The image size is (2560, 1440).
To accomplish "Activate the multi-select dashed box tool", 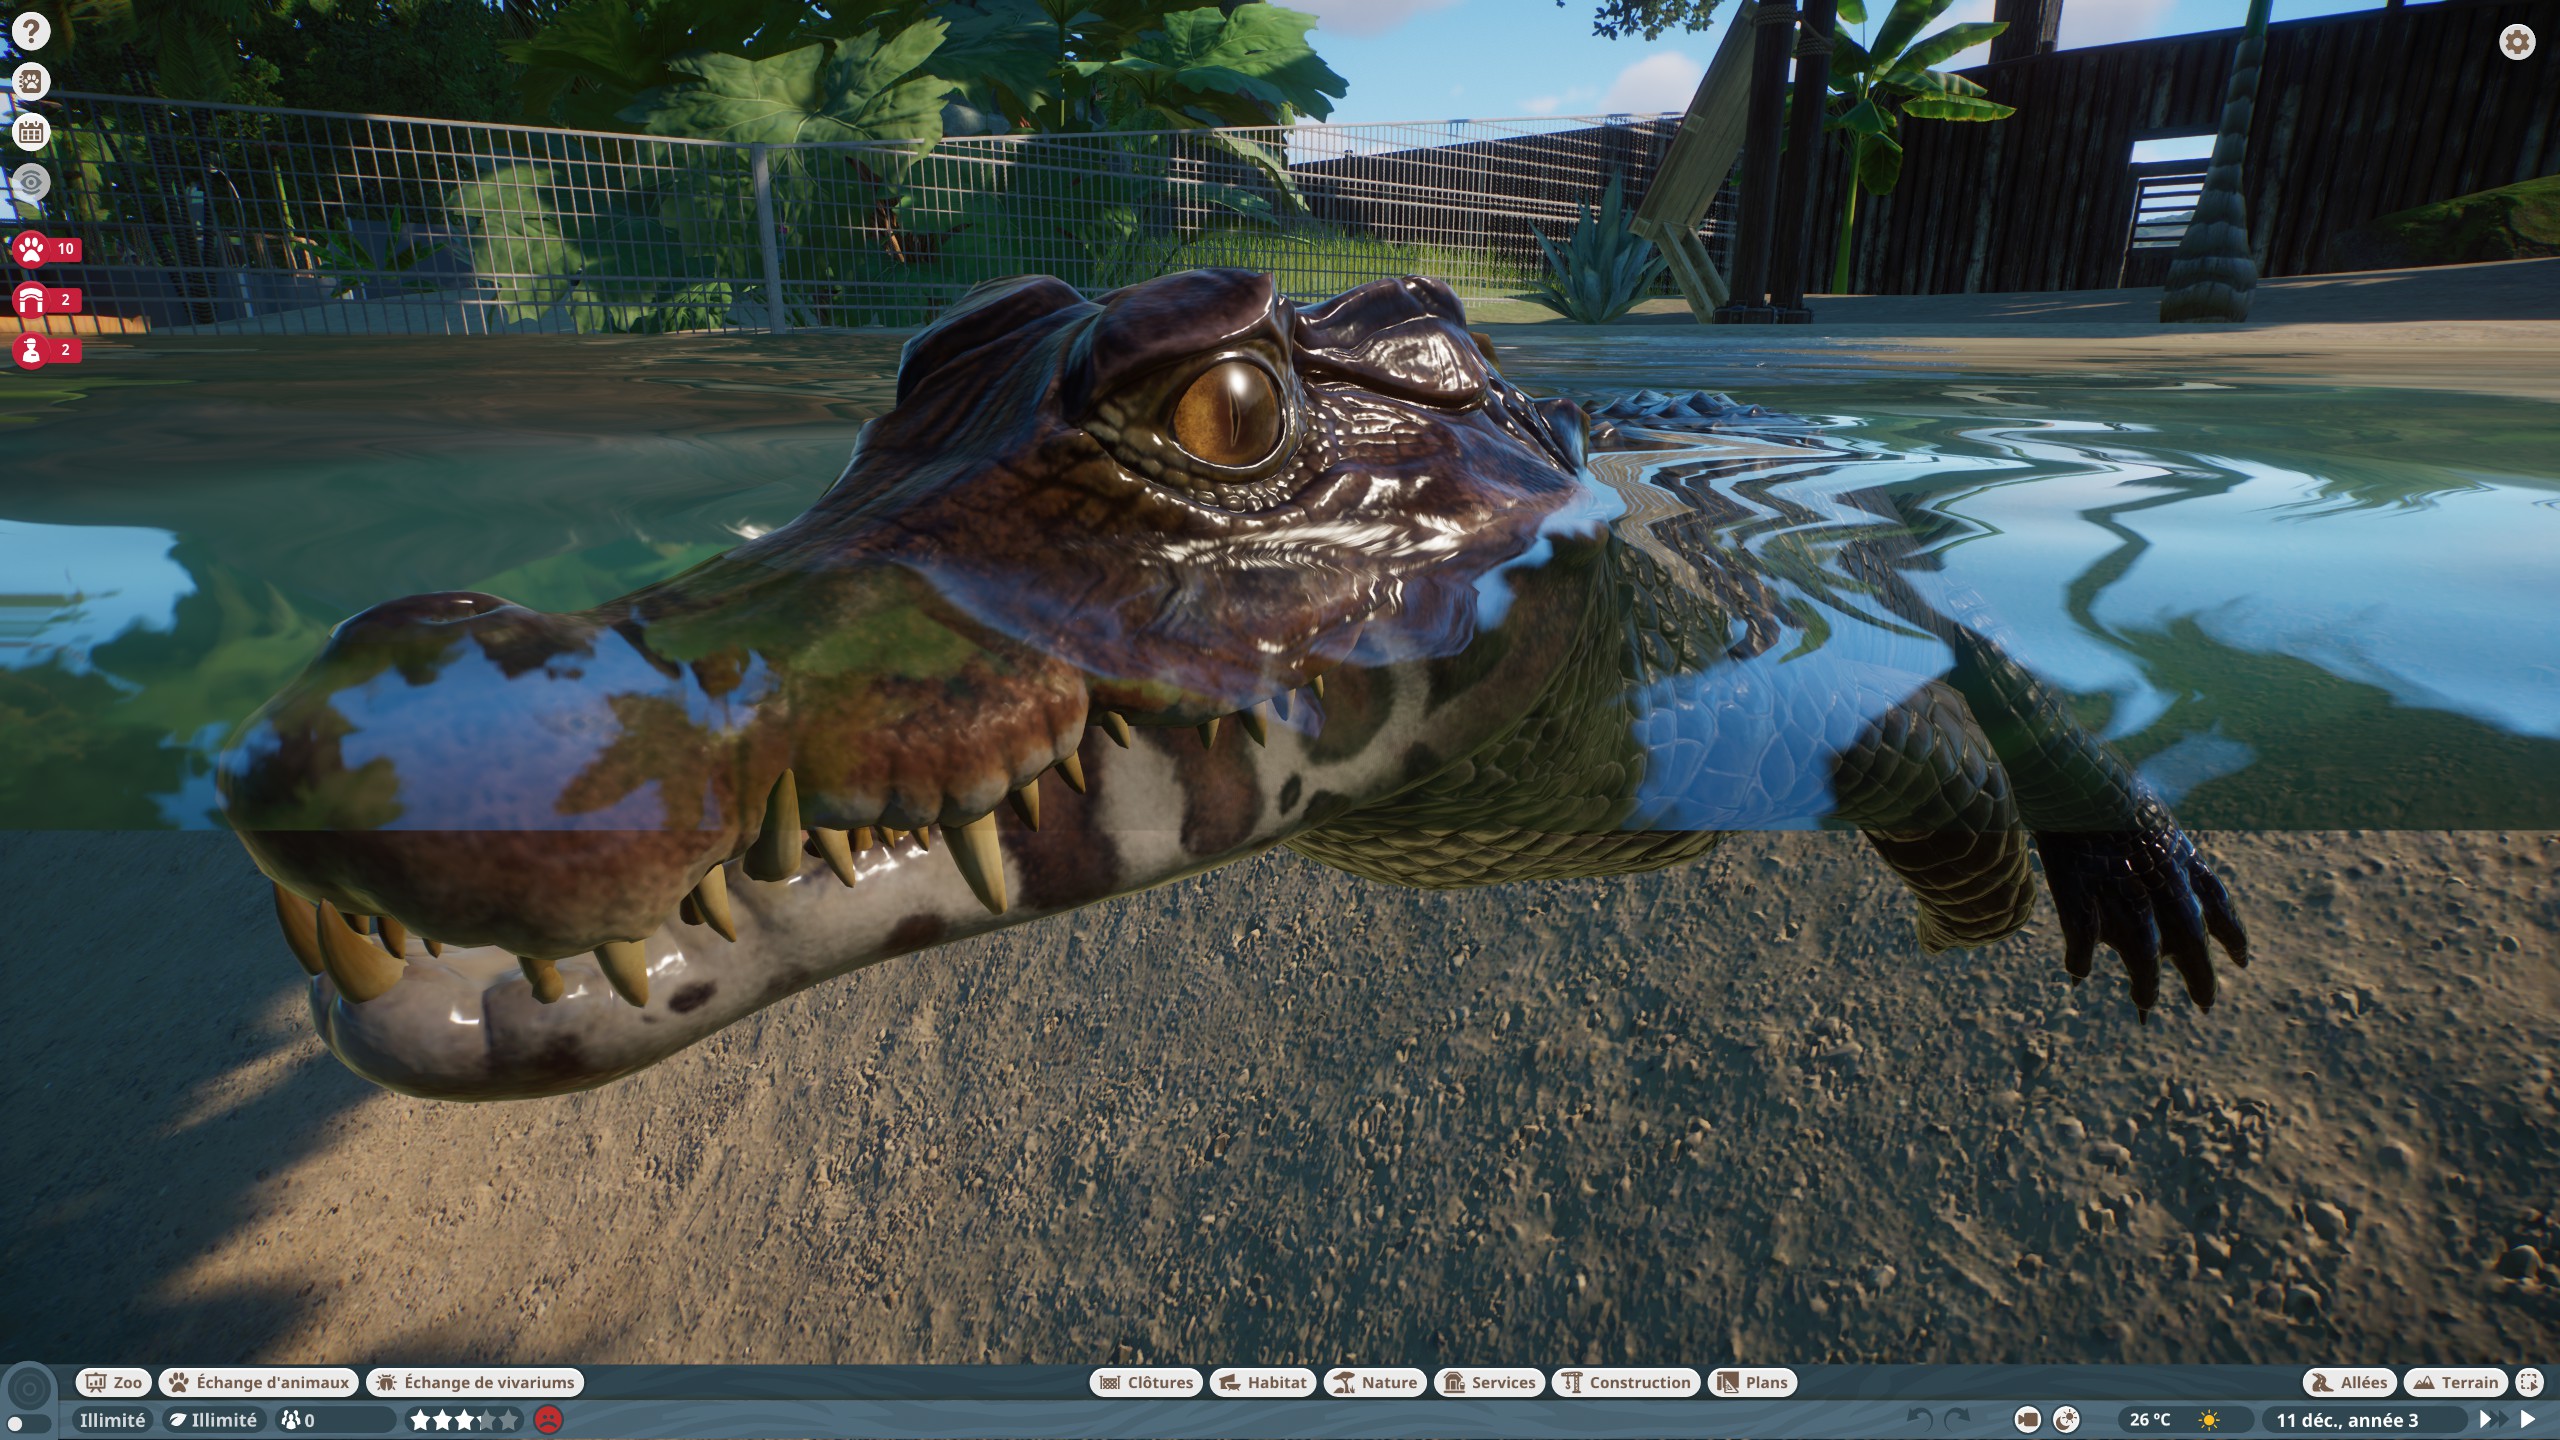I will point(2529,1382).
